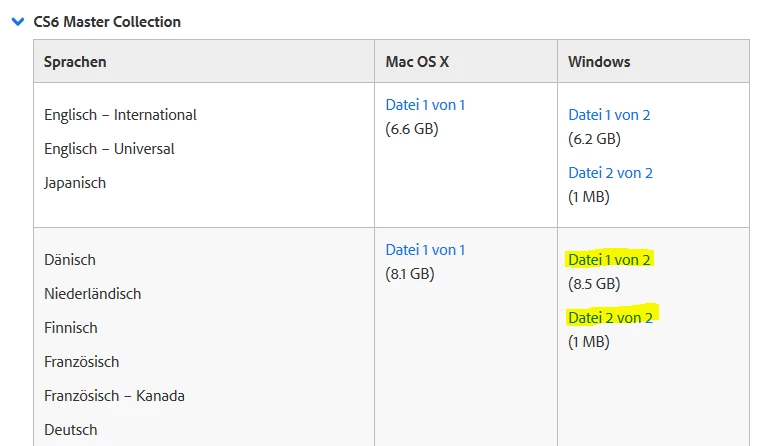Open Windows Datei 2 von 2 link for English
Image resolution: width=768 pixels, height=446 pixels.
[610, 173]
